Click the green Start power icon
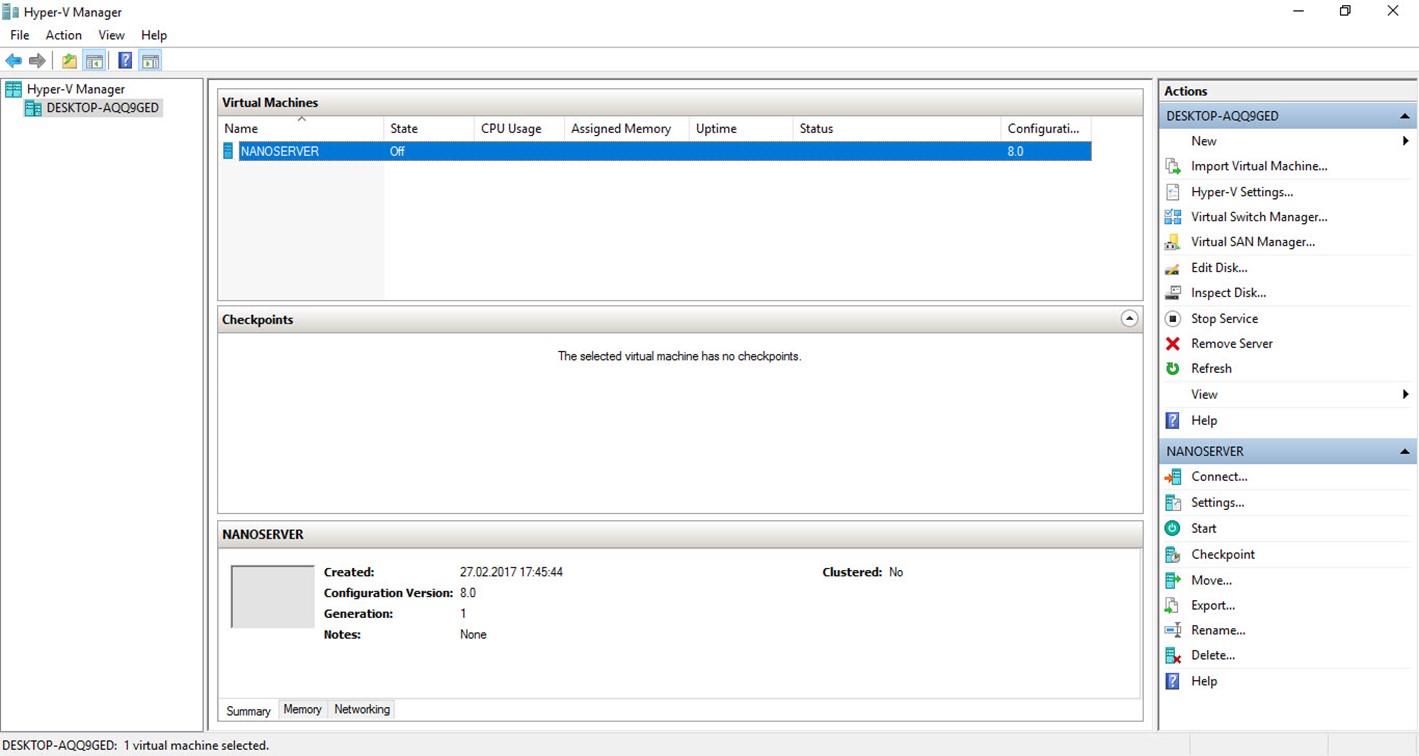 point(1173,528)
